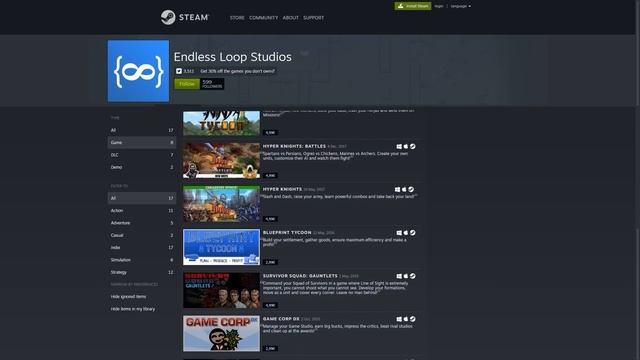Image resolution: width=640 pixels, height=360 pixels.
Task: Open Hyper Knights: Battles thumbnail
Action: click(221, 160)
